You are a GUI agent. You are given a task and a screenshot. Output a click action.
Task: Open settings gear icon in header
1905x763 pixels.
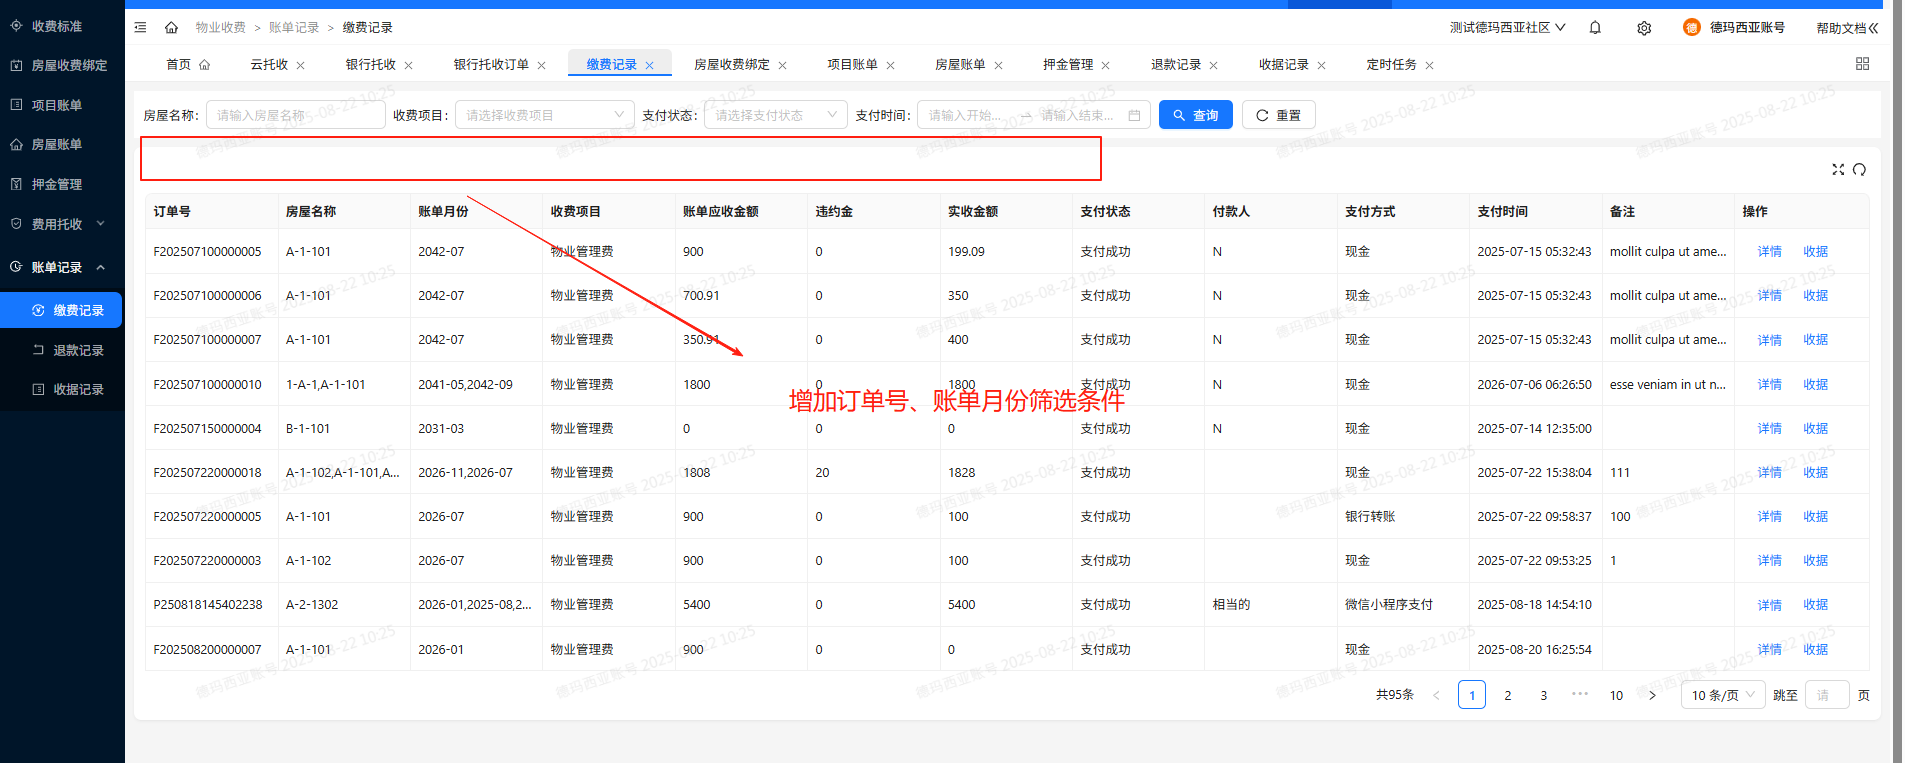1644,28
